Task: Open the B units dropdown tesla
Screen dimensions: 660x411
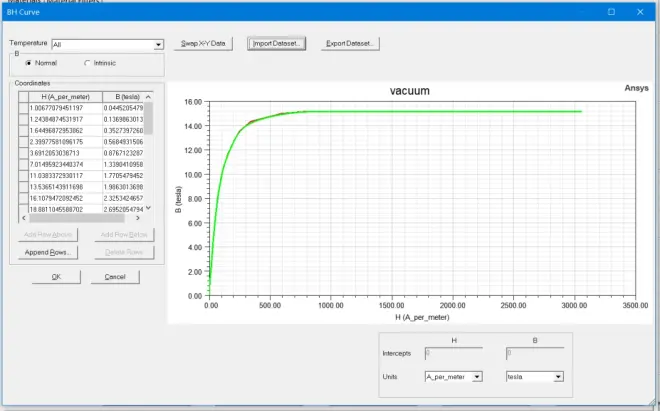Action: tap(558, 377)
